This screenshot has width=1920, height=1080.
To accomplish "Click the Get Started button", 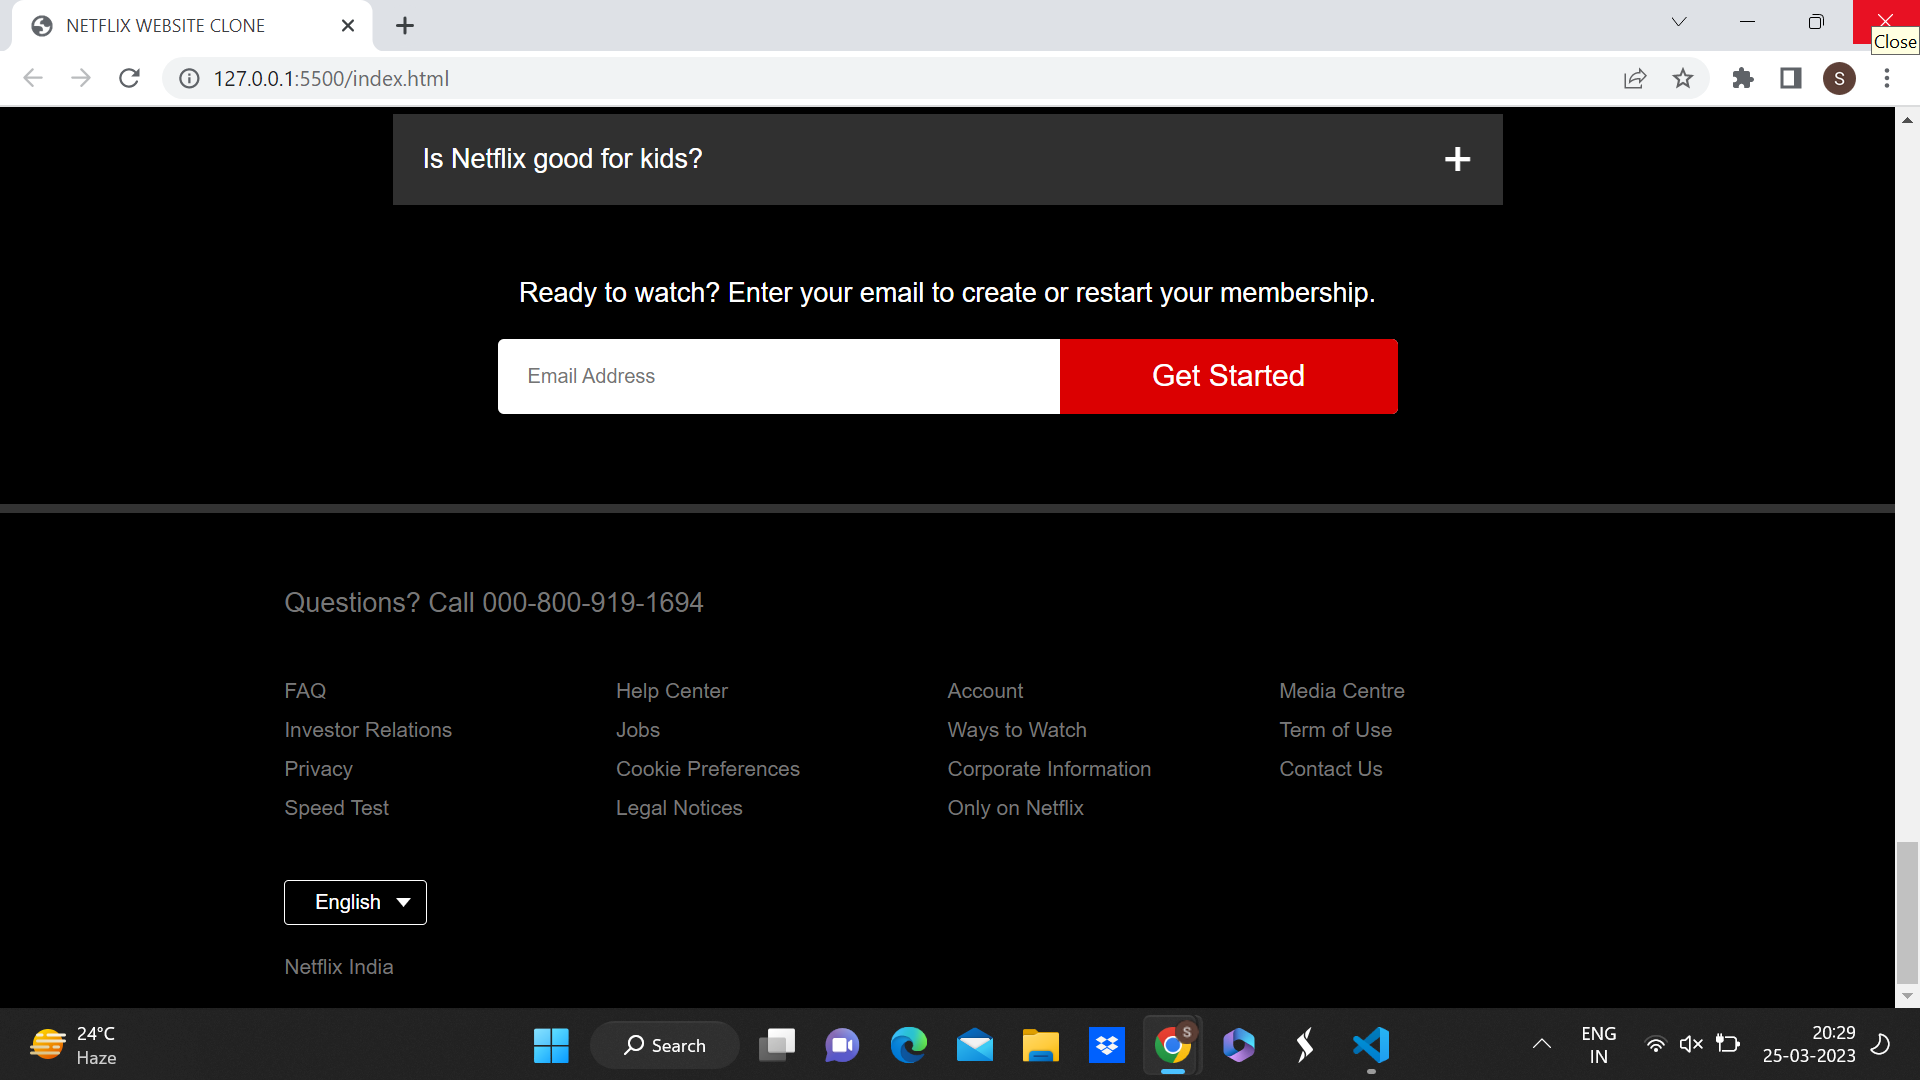I will coord(1228,376).
